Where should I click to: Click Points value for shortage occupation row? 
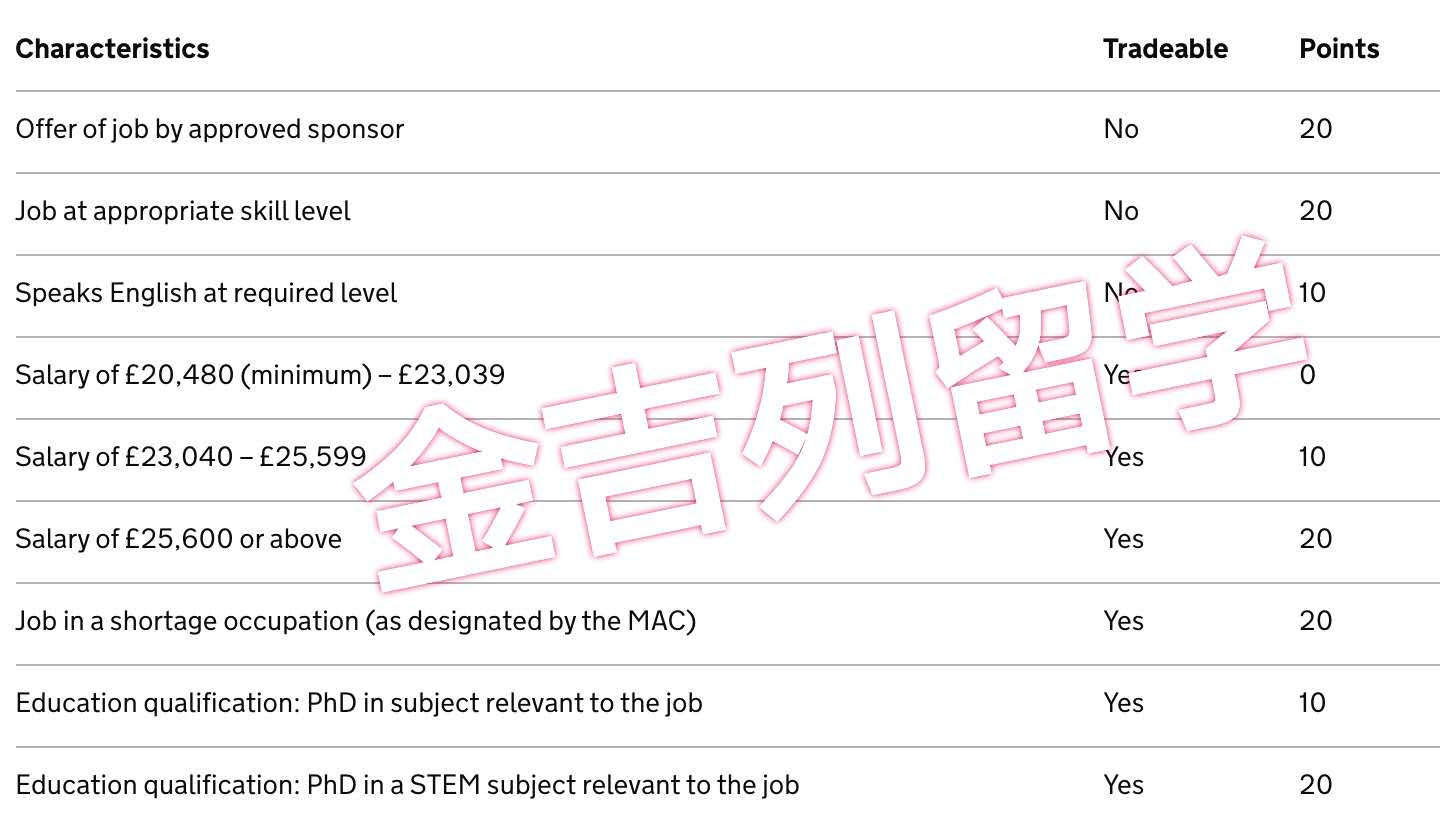[x=1315, y=621]
